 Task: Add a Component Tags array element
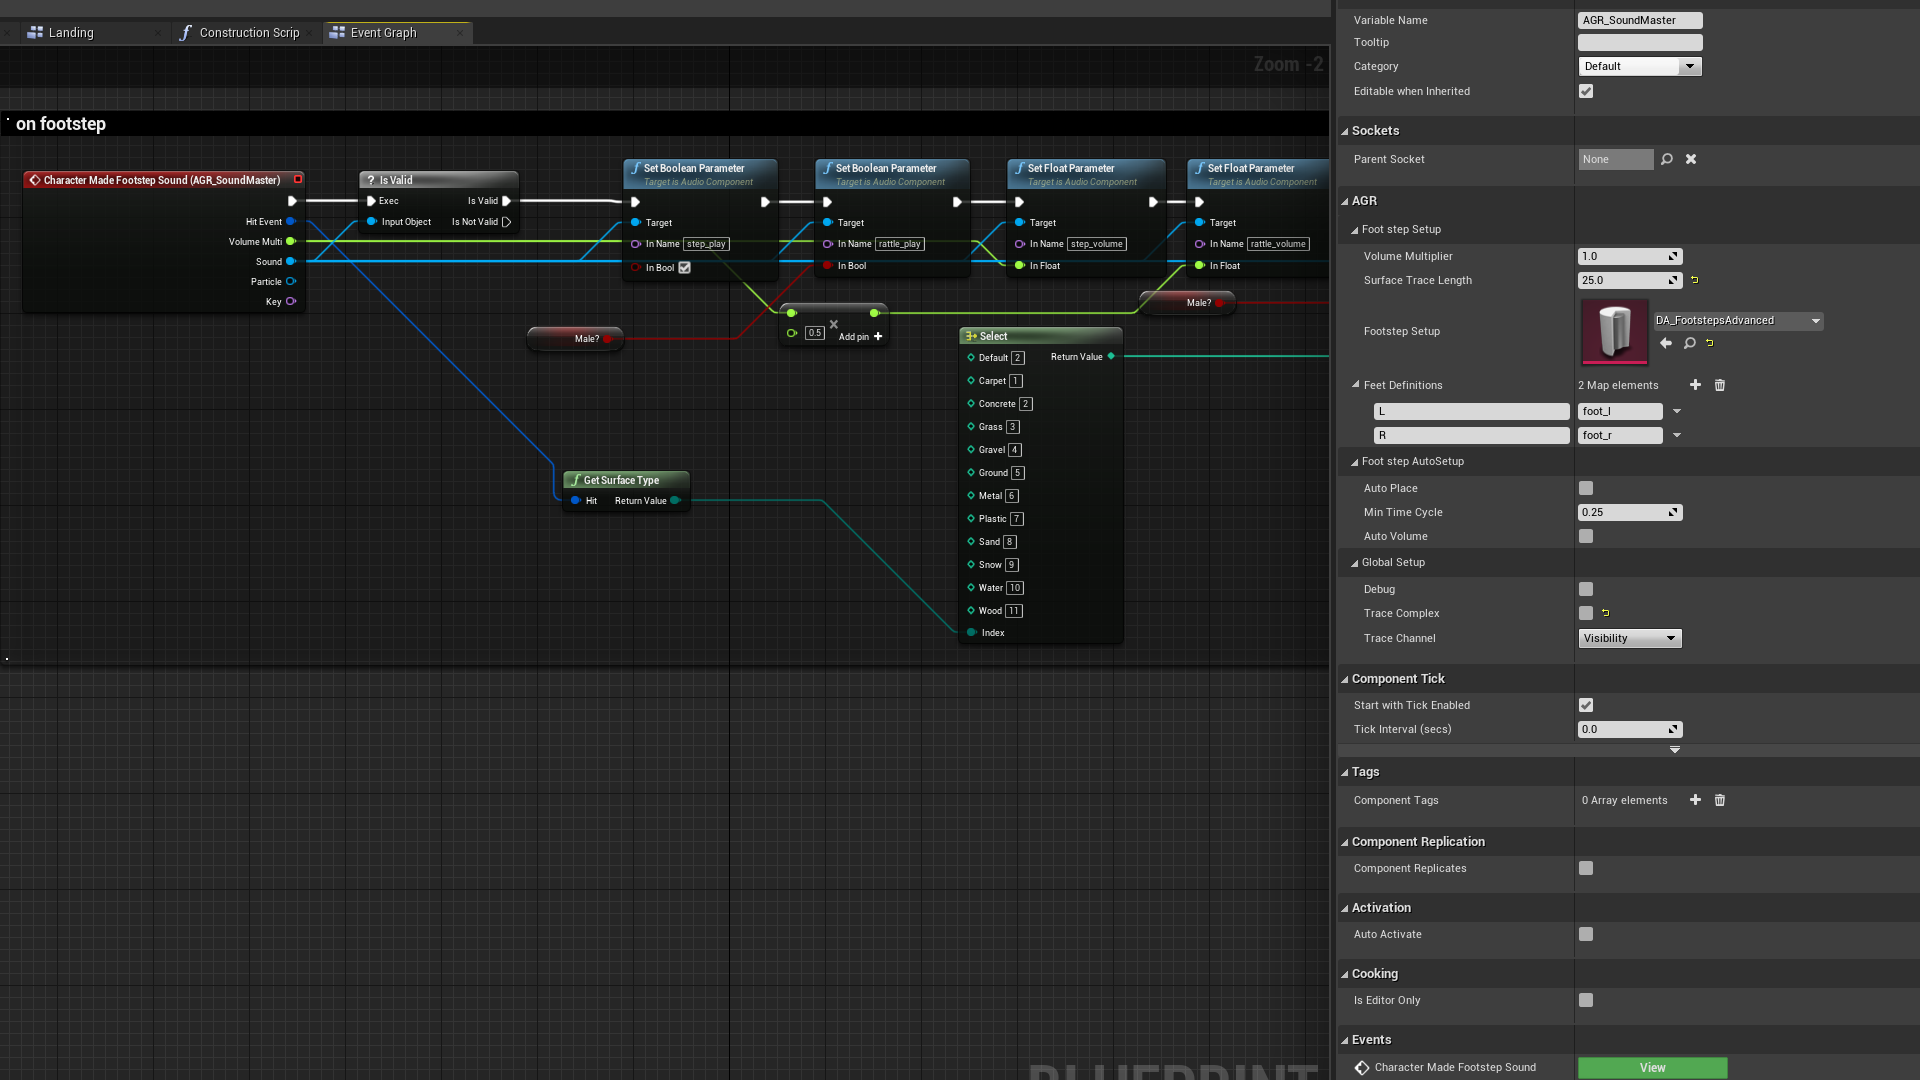[x=1695, y=800]
